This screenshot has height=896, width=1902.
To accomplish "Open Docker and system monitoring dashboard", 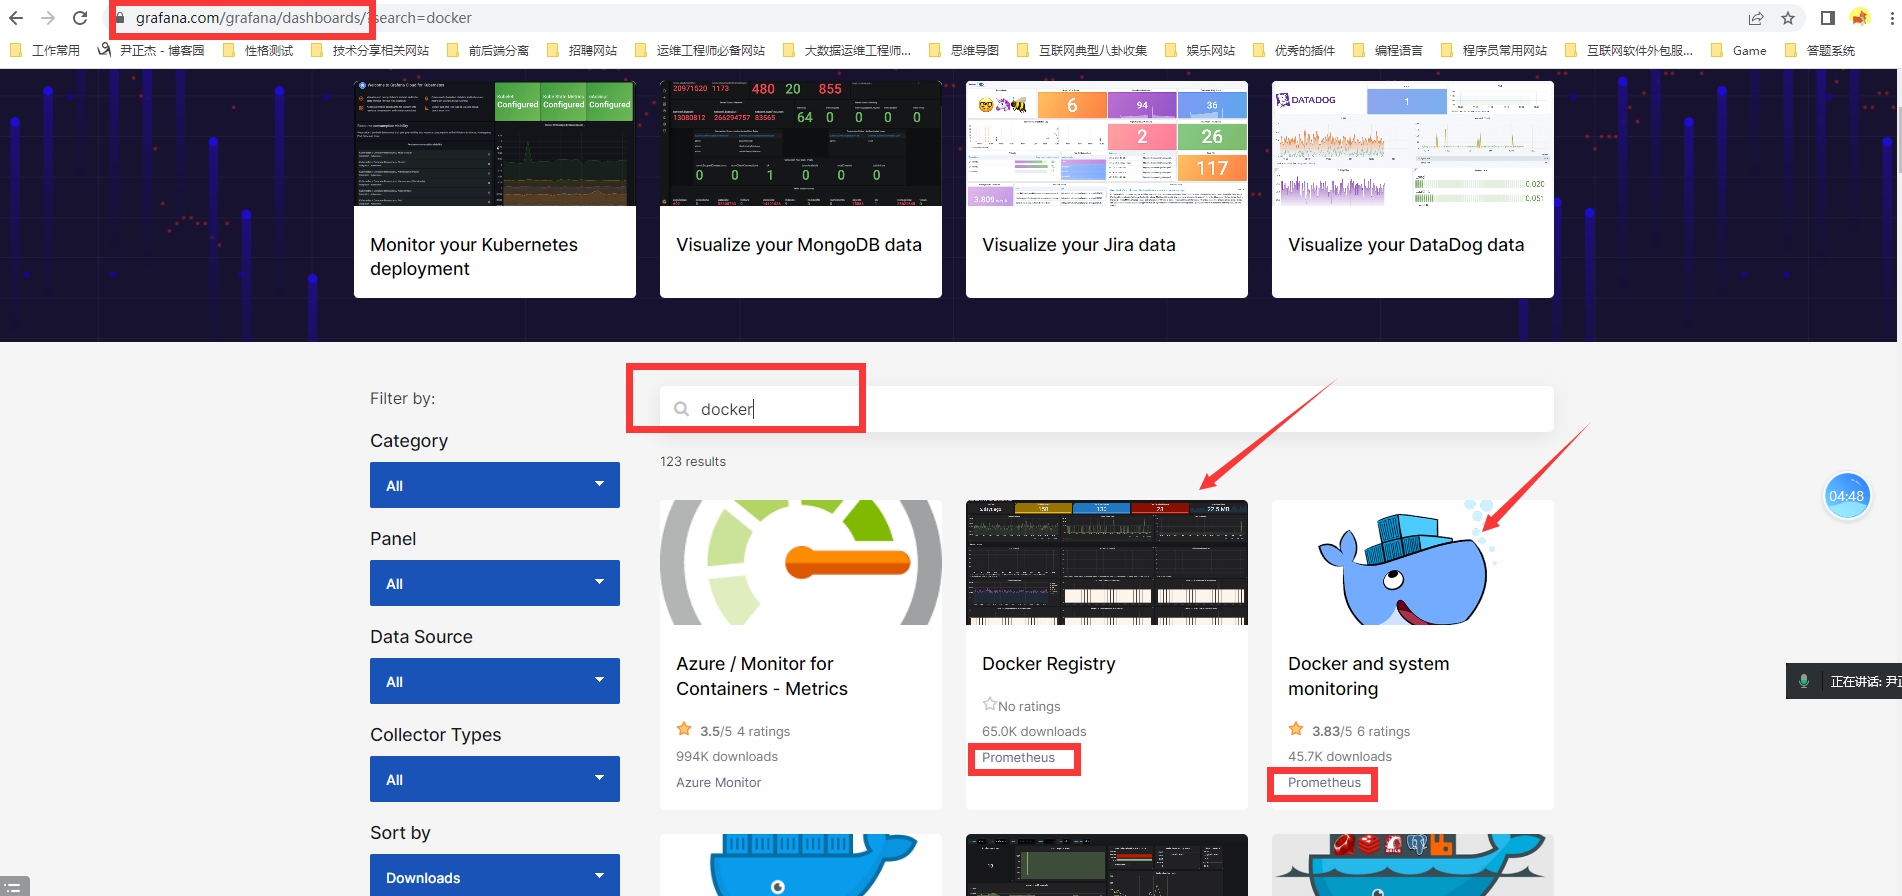I will coord(1368,676).
